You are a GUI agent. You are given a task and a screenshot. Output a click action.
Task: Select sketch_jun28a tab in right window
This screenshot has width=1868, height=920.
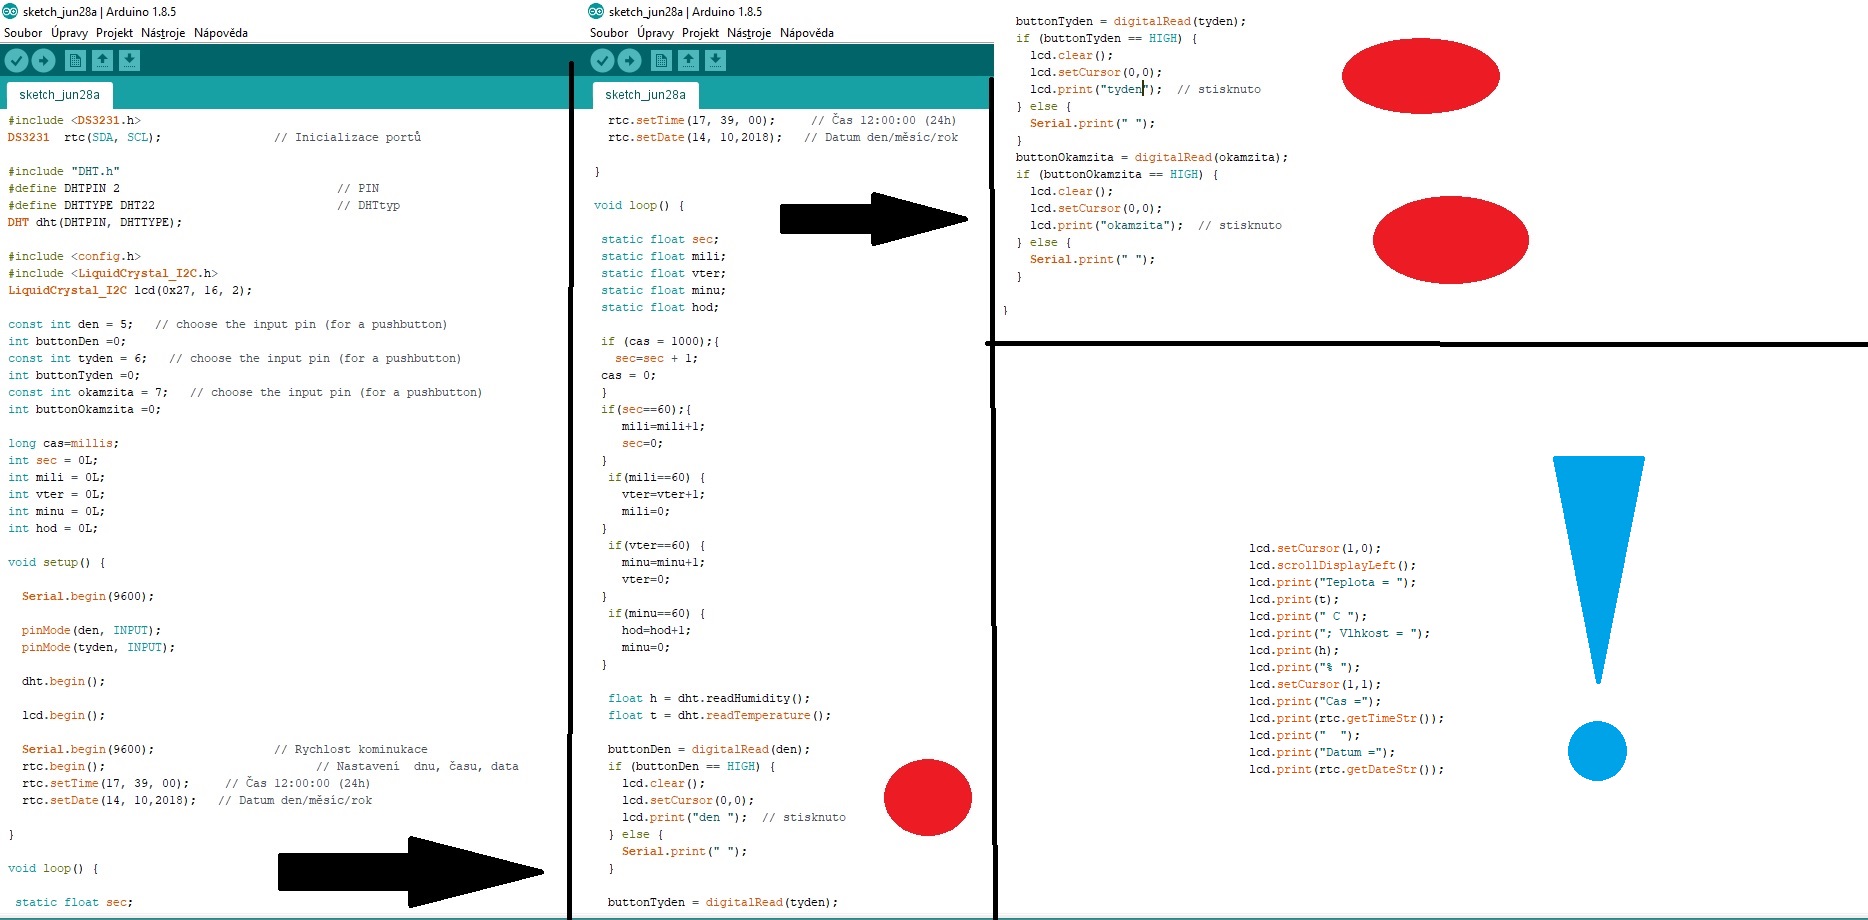(x=645, y=95)
